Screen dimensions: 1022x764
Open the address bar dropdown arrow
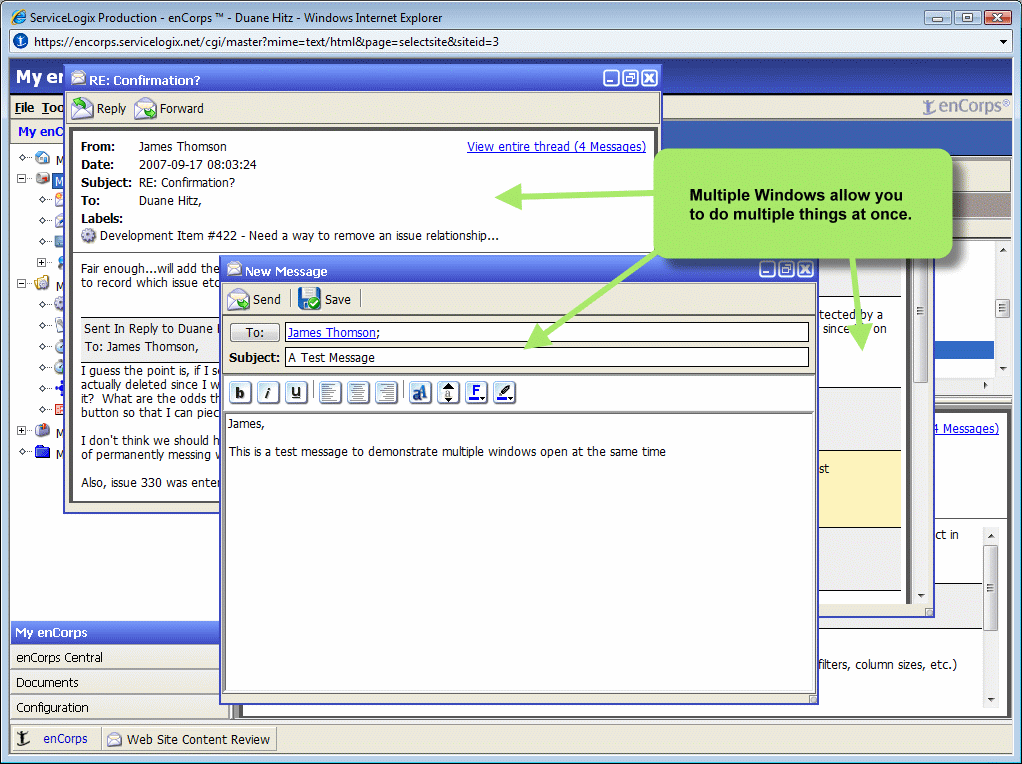[1003, 42]
